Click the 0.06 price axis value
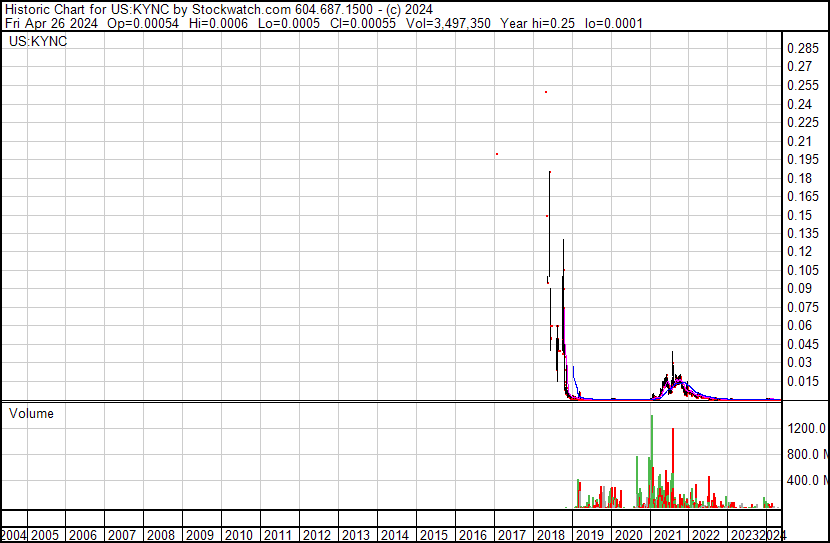 (x=800, y=325)
